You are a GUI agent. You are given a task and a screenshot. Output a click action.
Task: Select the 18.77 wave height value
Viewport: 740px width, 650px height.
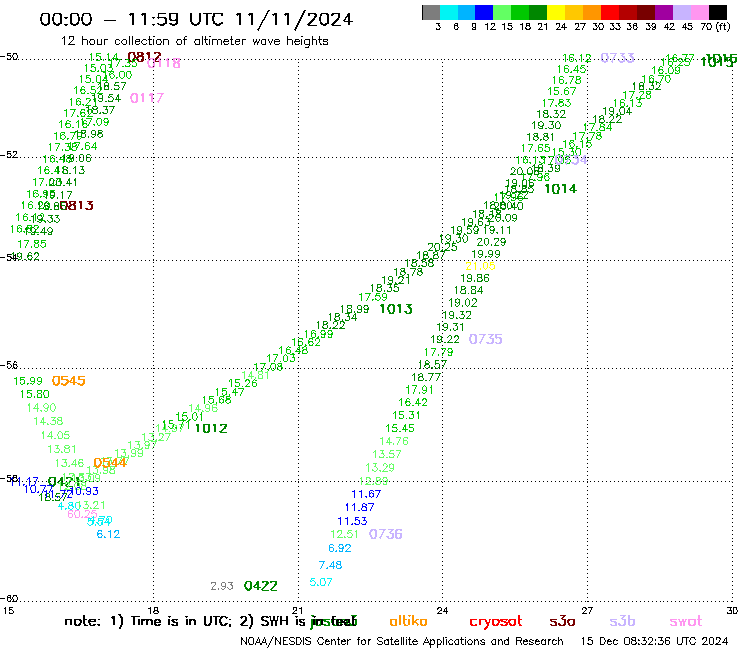[x=426, y=377]
